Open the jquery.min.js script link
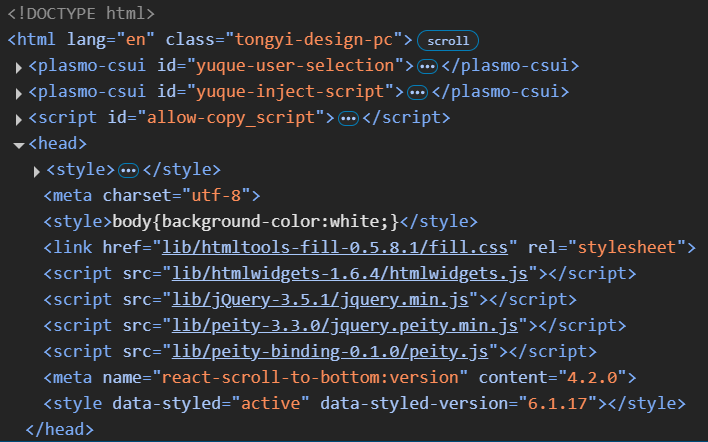Viewport: 708px width, 442px height. [x=320, y=300]
